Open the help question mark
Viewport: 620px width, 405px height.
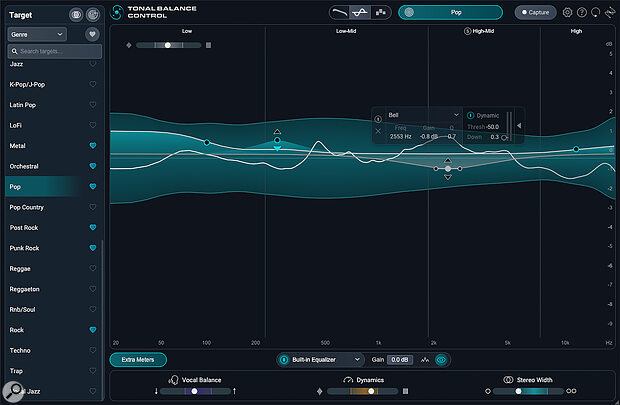point(581,13)
